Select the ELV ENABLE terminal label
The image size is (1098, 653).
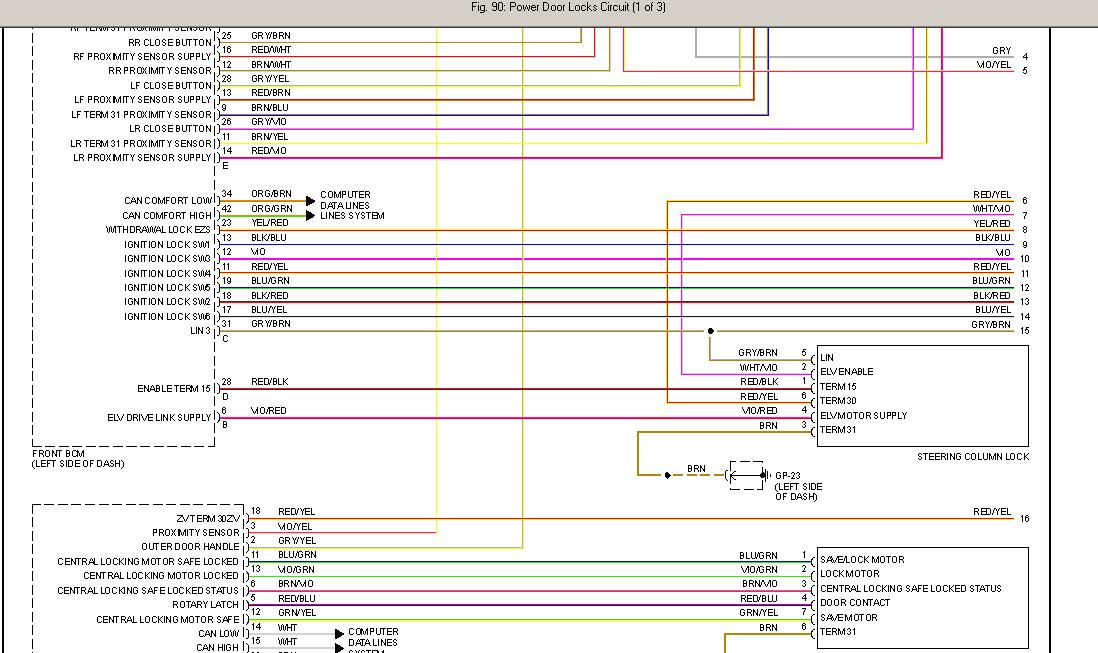(x=846, y=372)
